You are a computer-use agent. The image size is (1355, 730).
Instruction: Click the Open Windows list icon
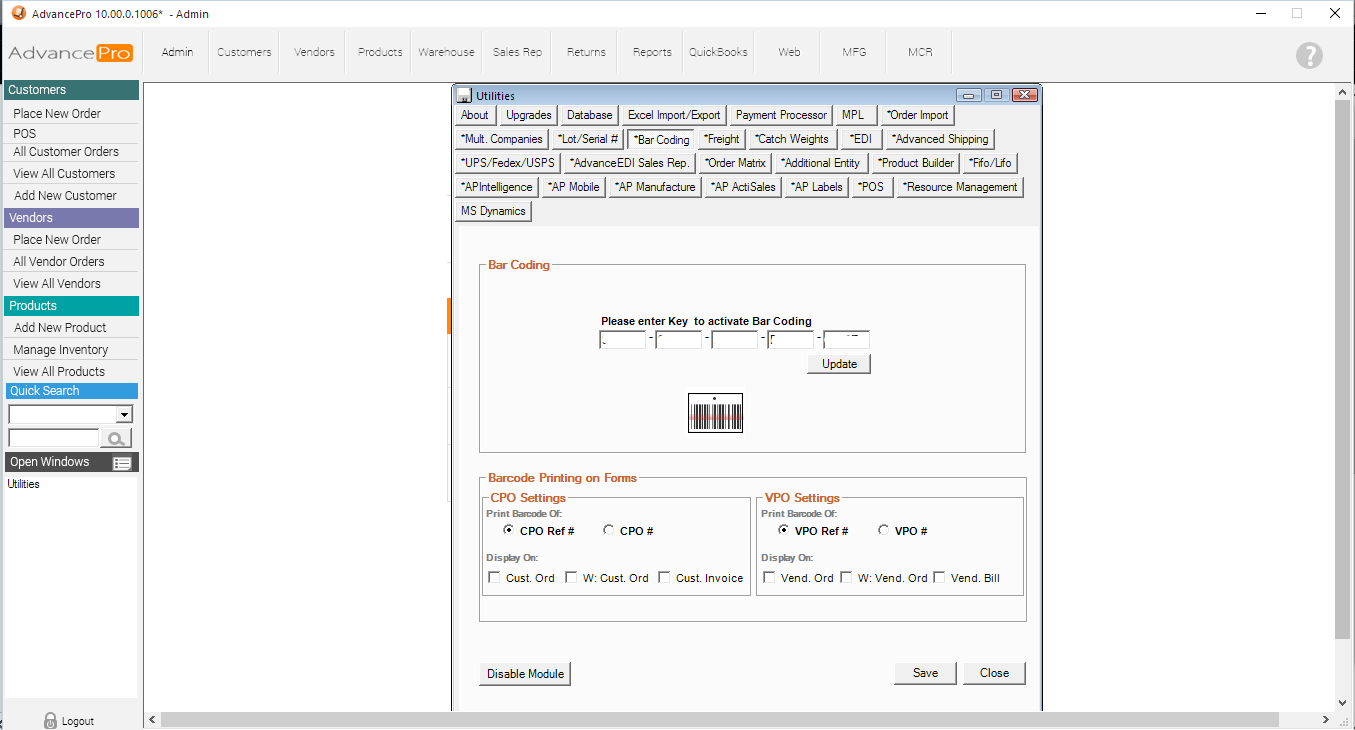click(122, 463)
